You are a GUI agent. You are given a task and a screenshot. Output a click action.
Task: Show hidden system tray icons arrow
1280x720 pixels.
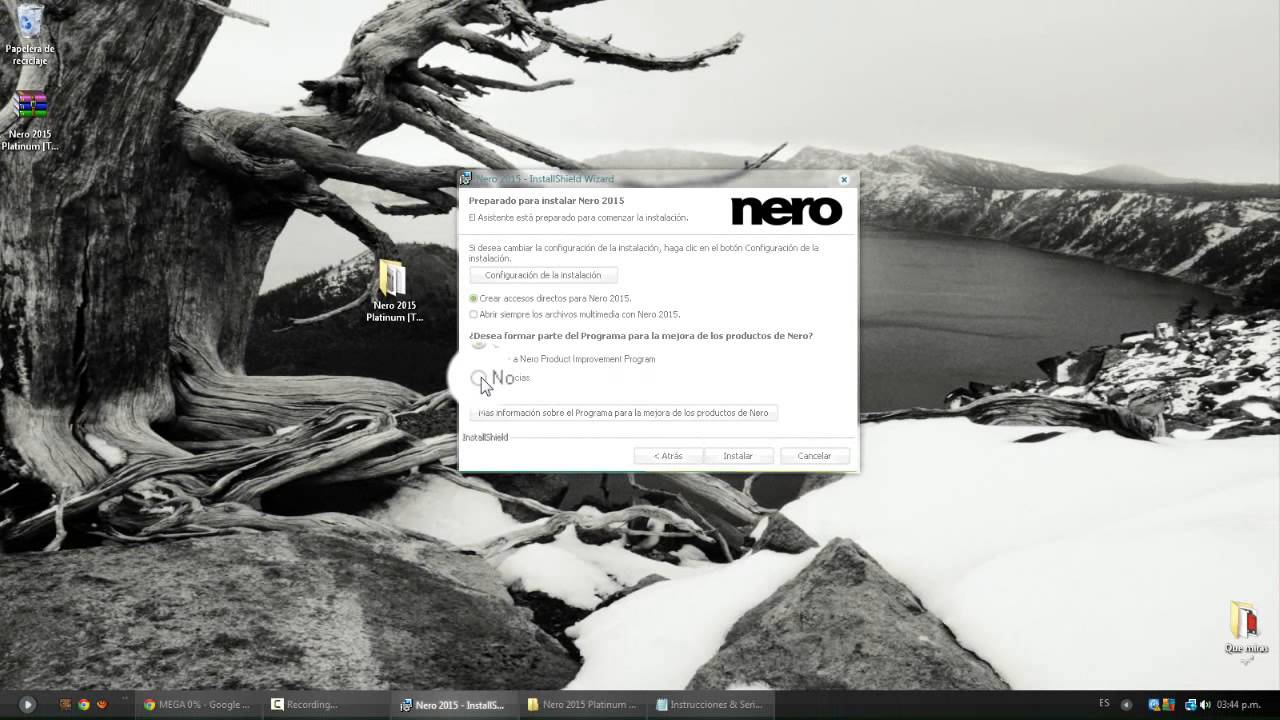coord(1127,704)
